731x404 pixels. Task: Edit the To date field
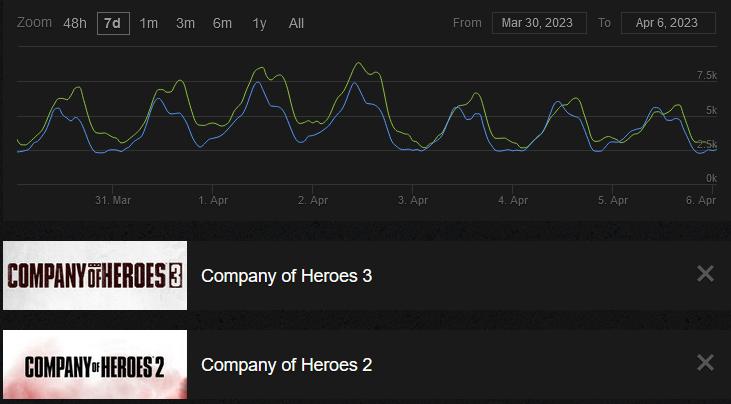(668, 23)
